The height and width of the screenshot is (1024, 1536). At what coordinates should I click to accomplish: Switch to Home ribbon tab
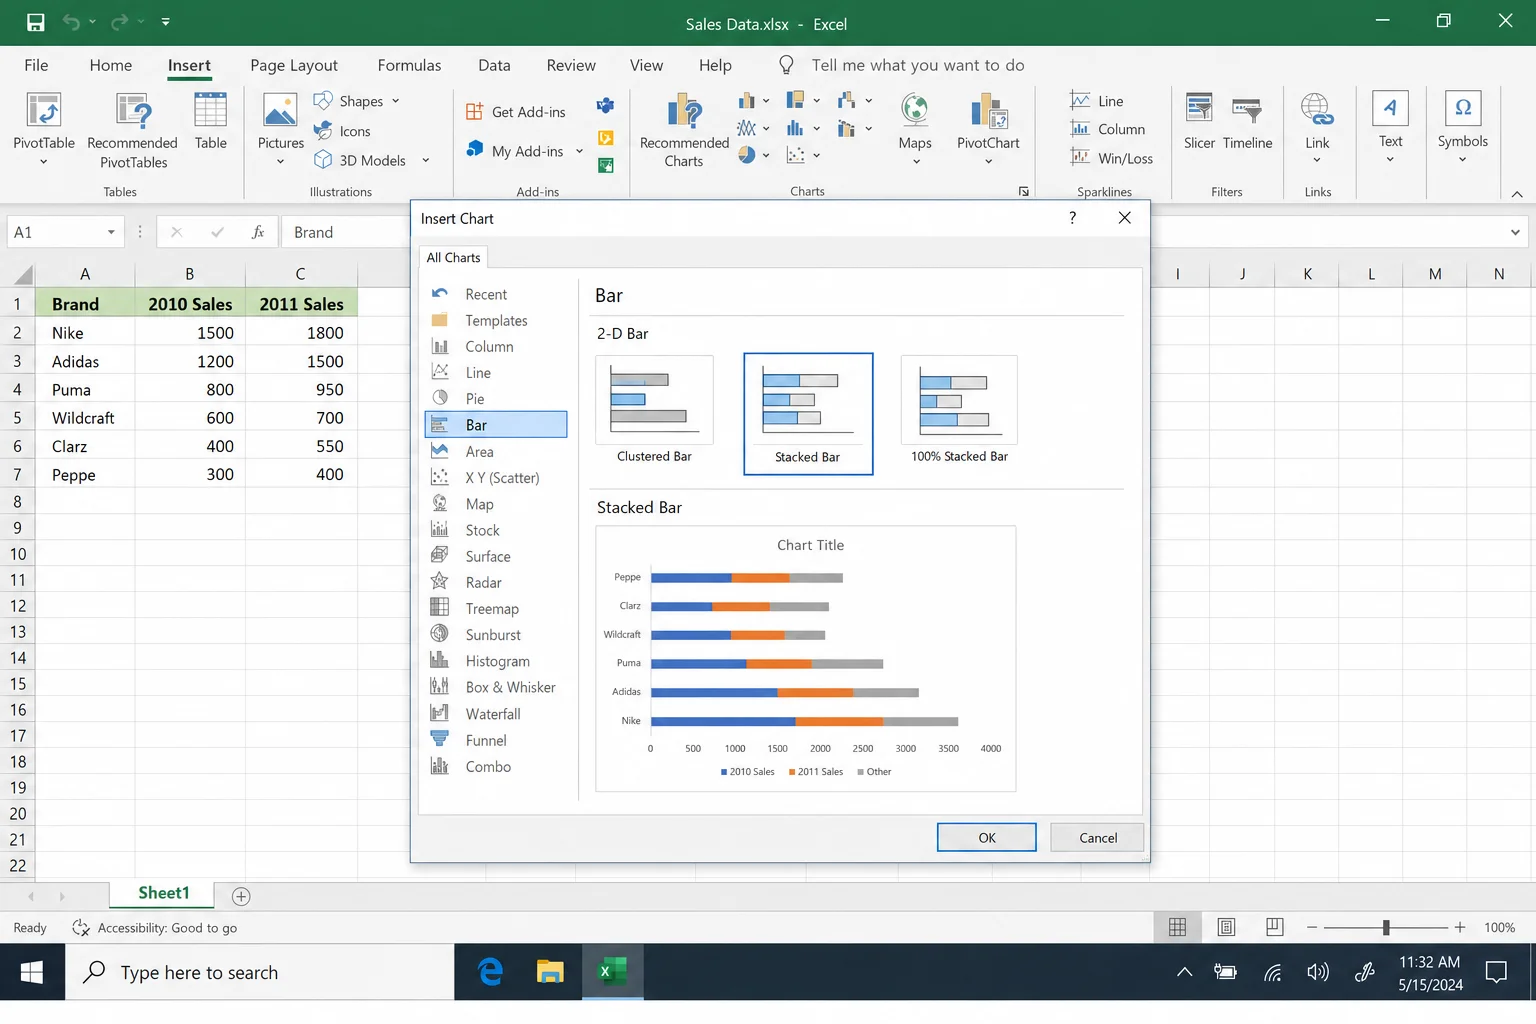coord(111,65)
